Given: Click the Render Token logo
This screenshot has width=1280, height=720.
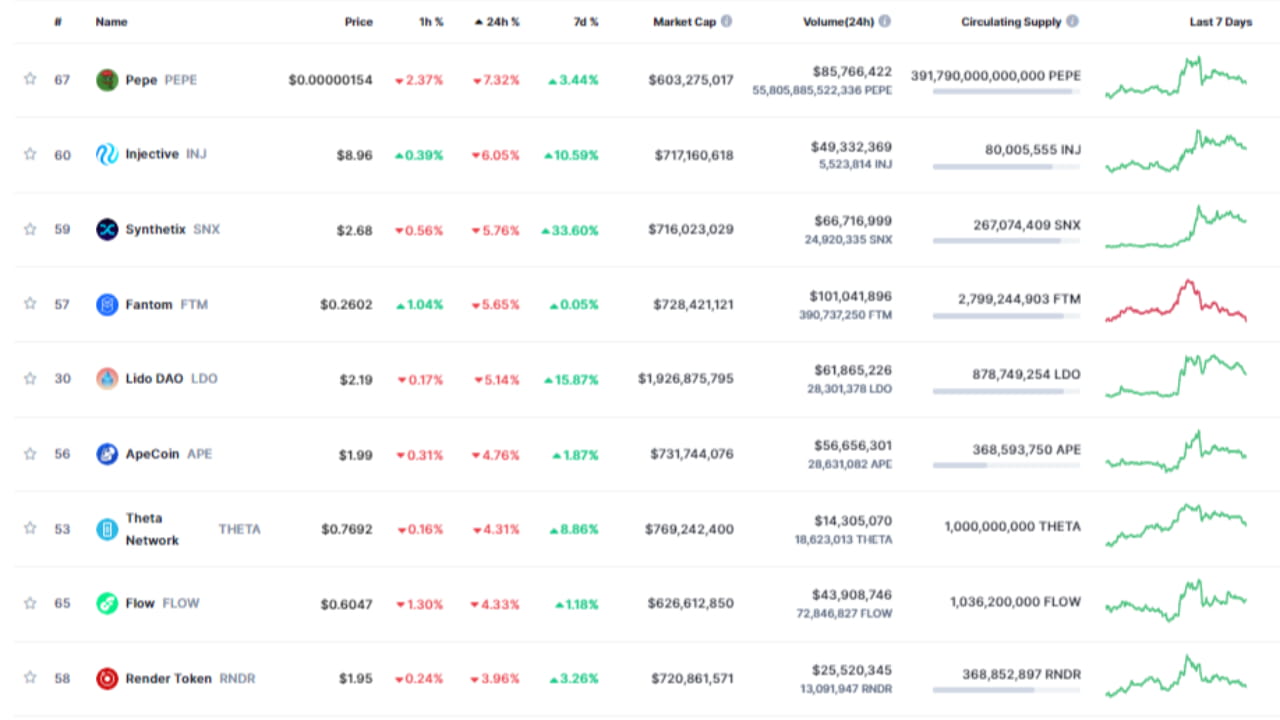Looking at the screenshot, I should (108, 678).
